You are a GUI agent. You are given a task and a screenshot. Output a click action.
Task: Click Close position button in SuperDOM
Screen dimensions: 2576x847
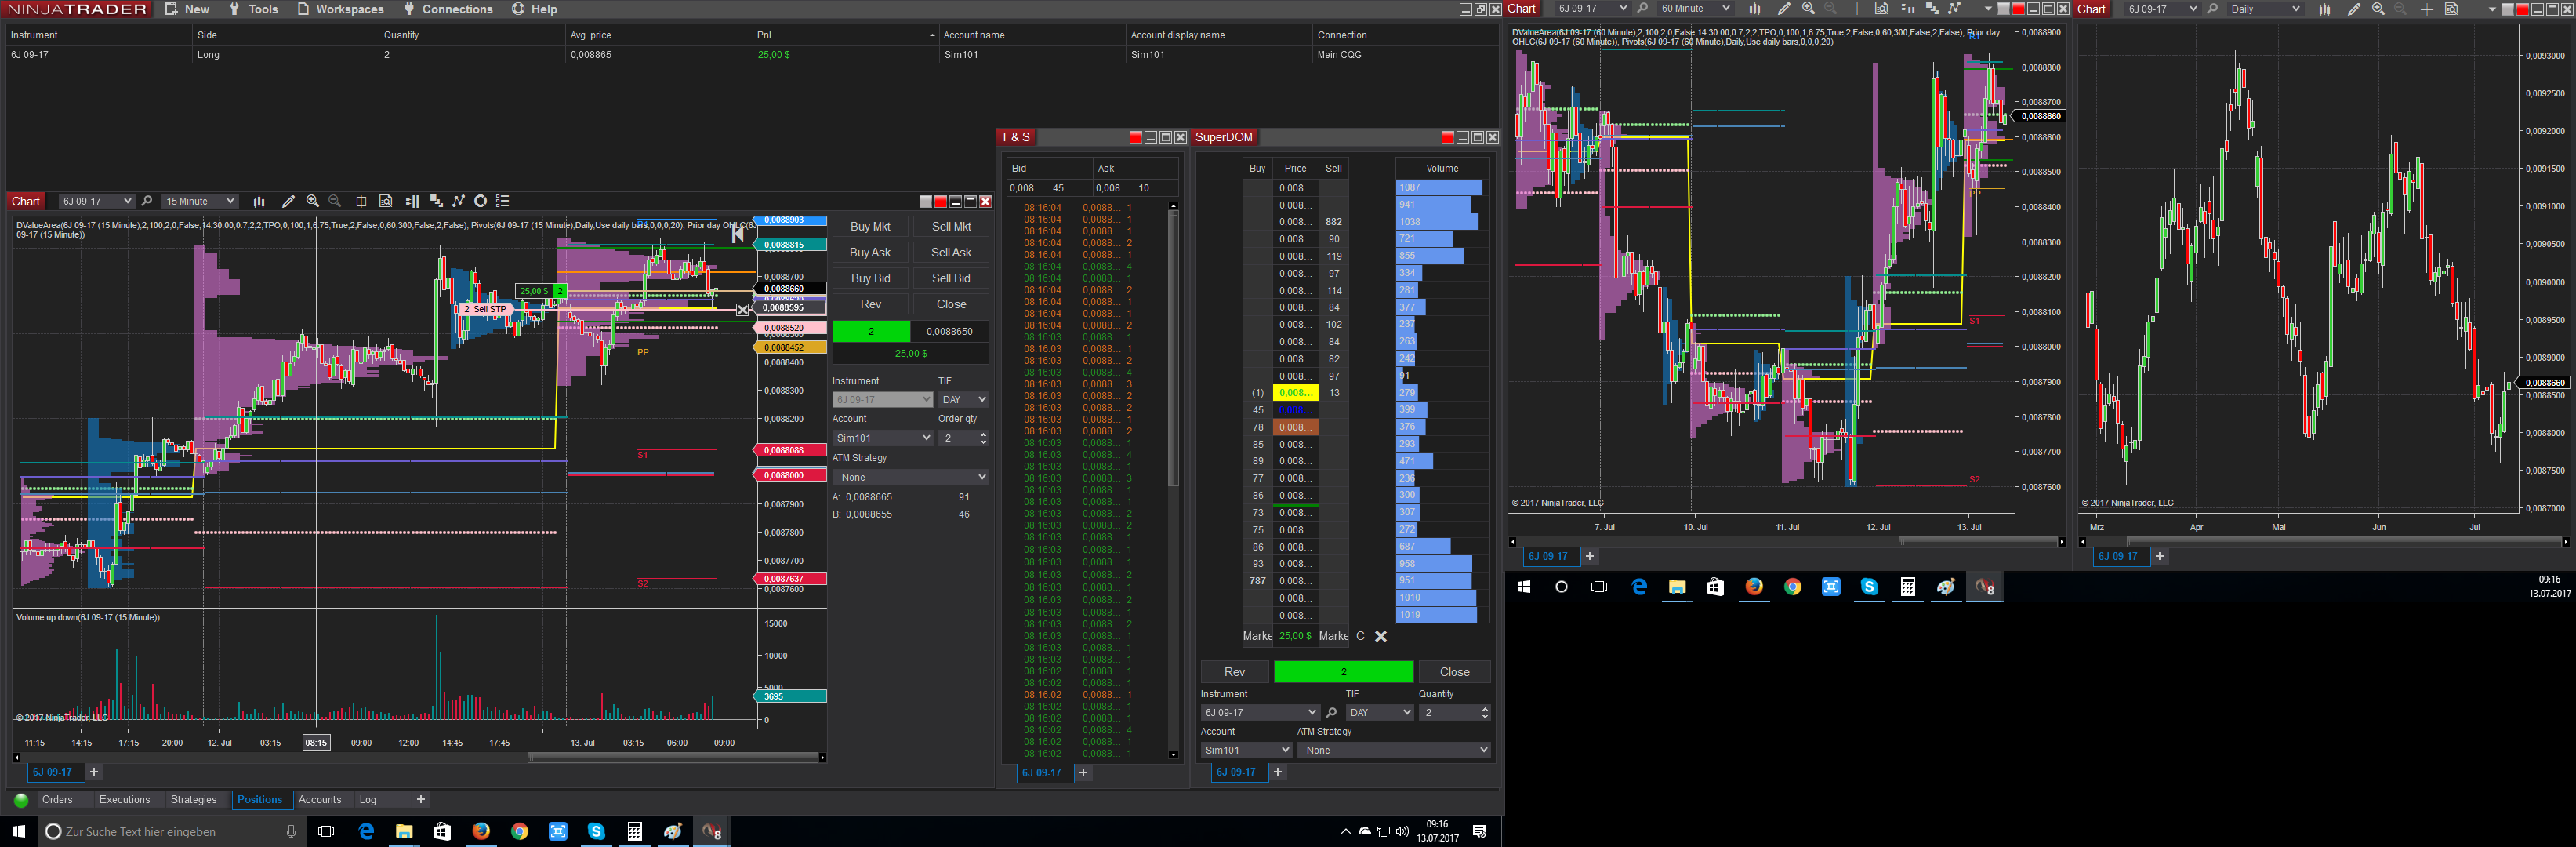pos(1455,672)
